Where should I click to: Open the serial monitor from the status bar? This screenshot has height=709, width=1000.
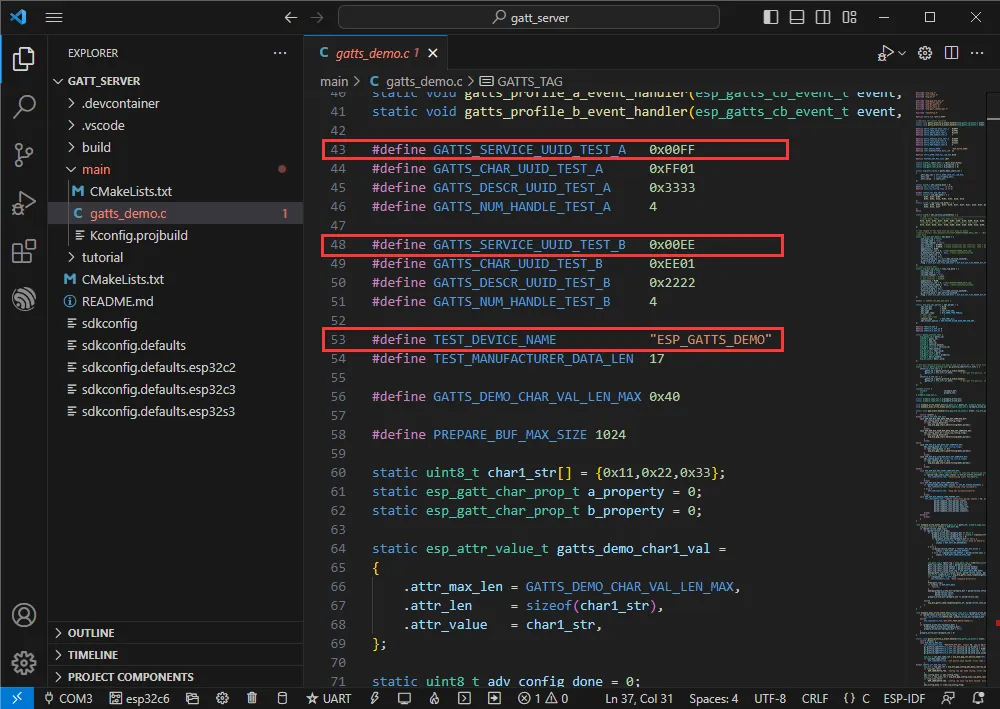coord(403,697)
